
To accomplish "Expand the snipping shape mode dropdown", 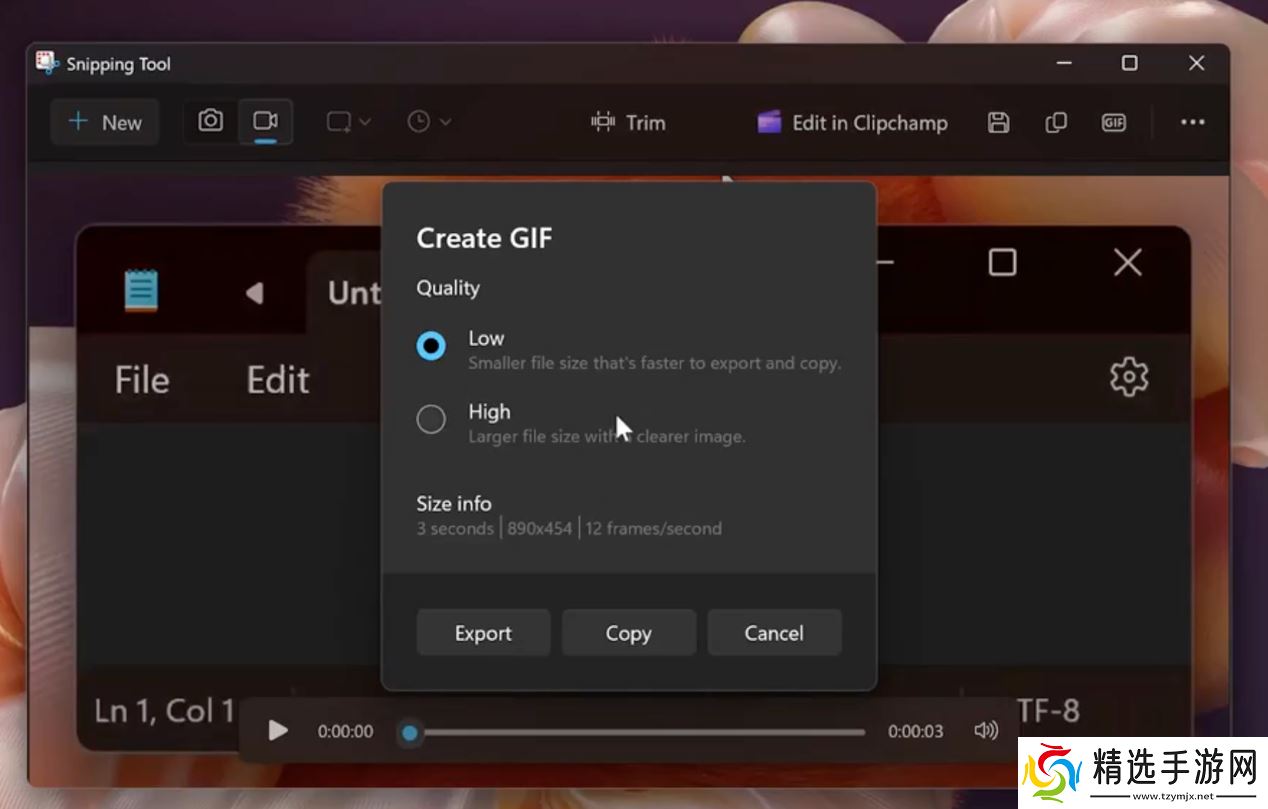I will (x=348, y=122).
